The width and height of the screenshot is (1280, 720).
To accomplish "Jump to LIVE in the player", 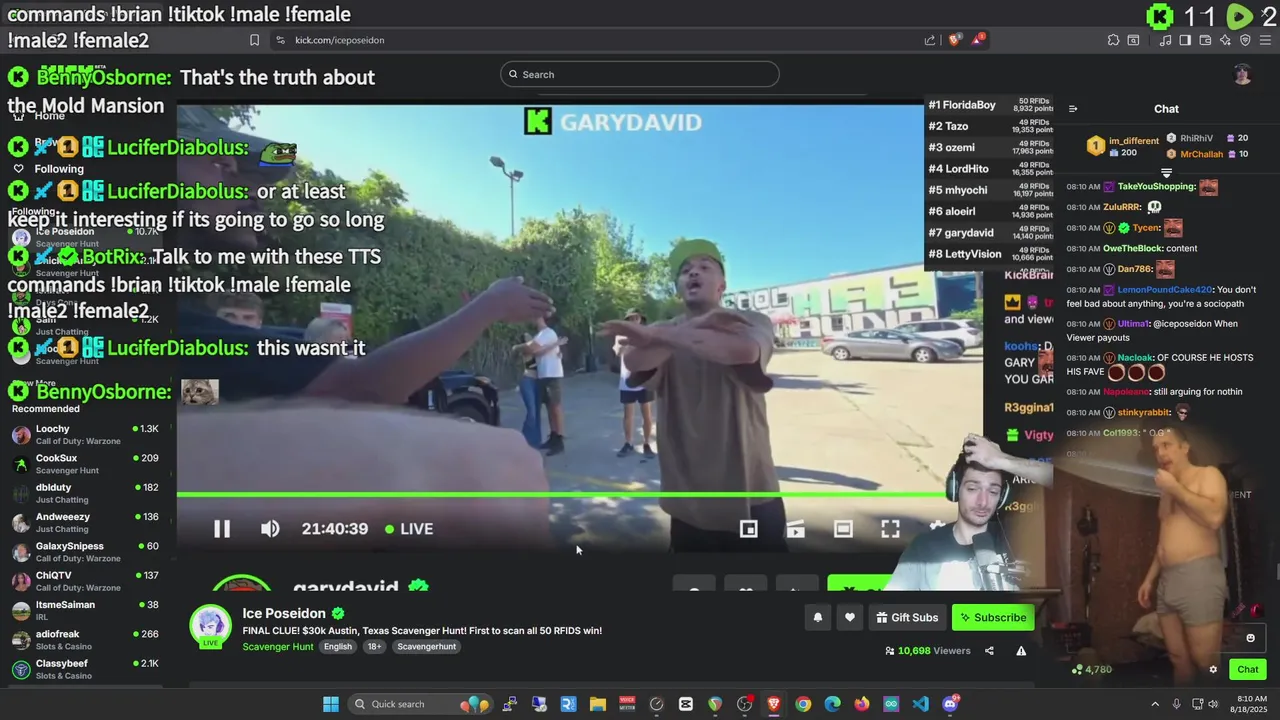I will 409,529.
